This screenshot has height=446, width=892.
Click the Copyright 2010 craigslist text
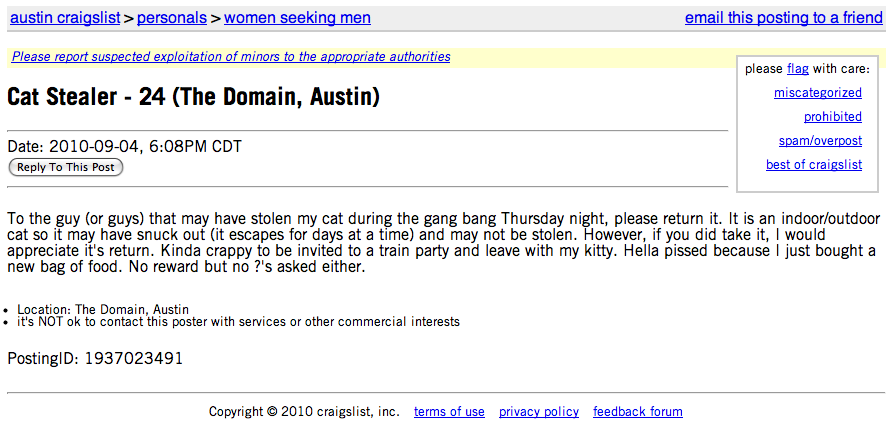click(x=304, y=411)
